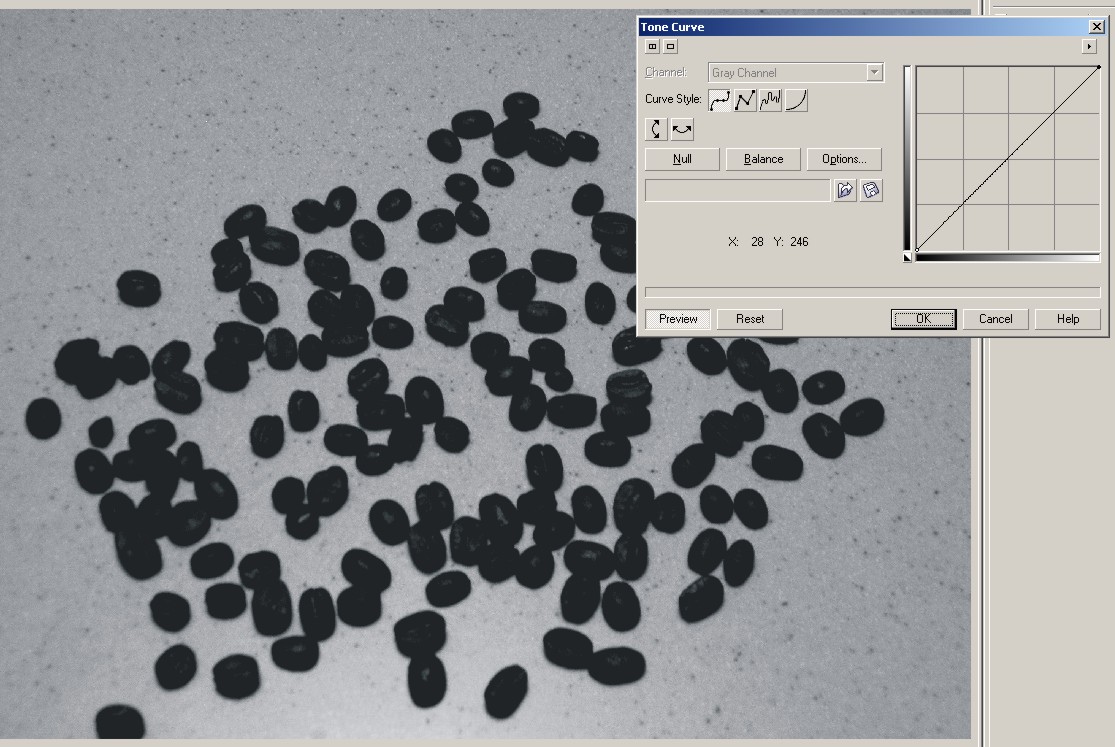Confirm the tone curve with OK
The height and width of the screenshot is (747, 1115).
pyautogui.click(x=924, y=319)
